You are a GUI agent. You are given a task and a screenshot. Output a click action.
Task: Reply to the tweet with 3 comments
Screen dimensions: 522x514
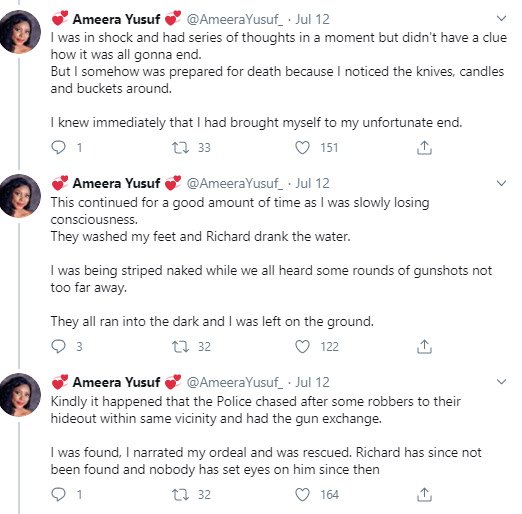[58, 346]
